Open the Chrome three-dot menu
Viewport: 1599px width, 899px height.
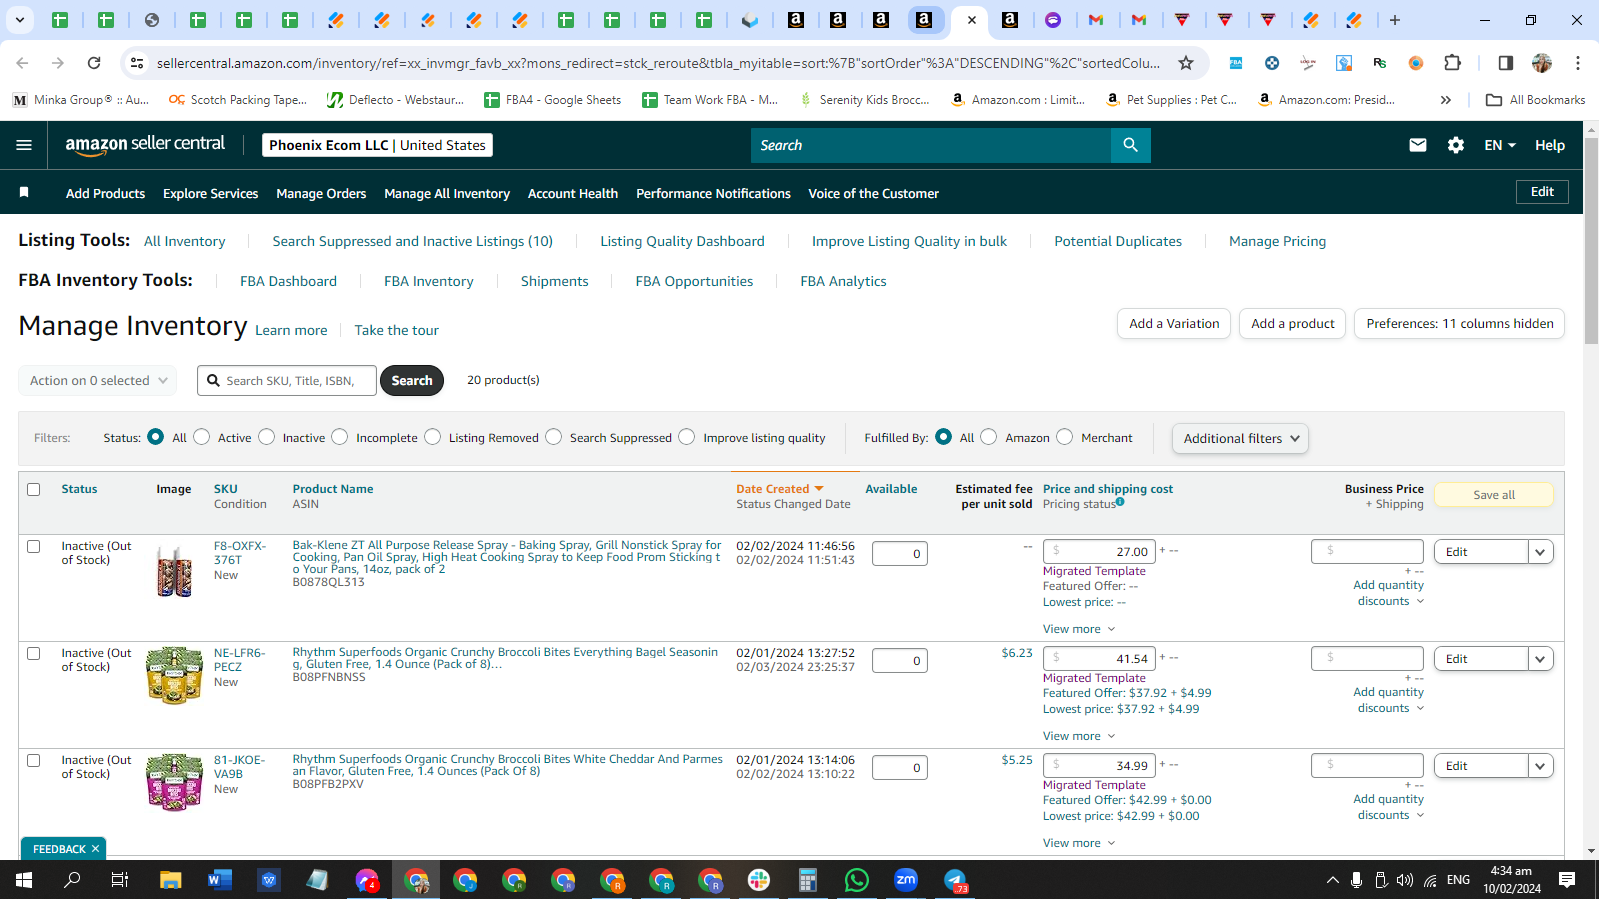click(x=1578, y=63)
